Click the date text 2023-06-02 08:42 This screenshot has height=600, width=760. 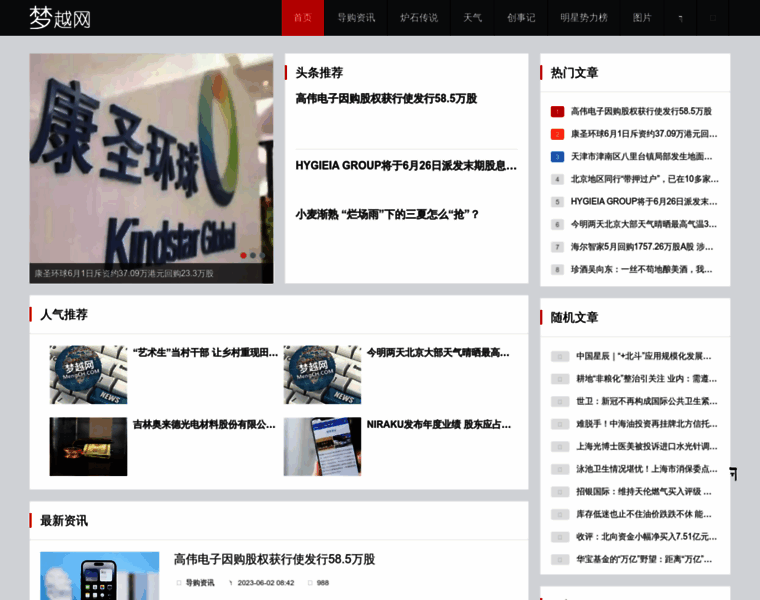click(x=266, y=583)
